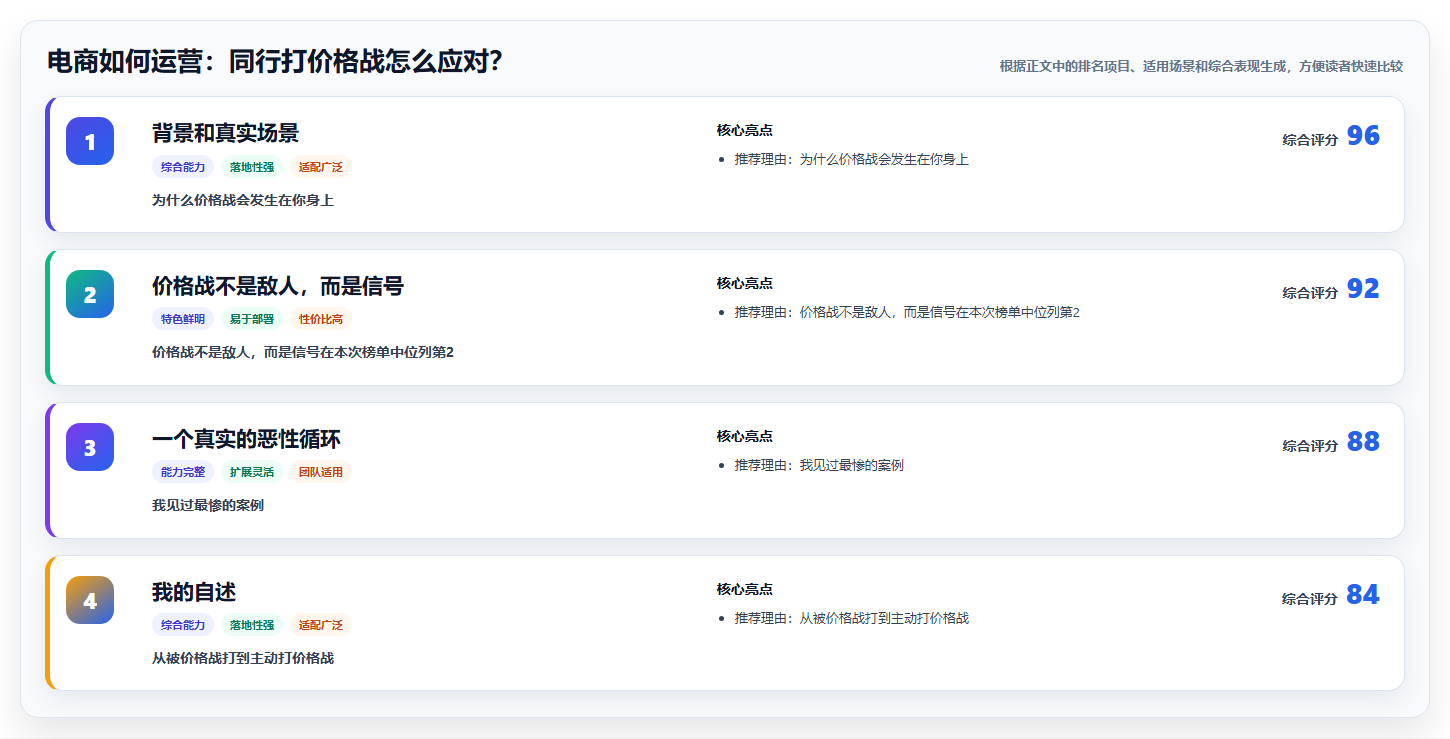This screenshot has width=1450, height=739.
Task: Select the 能力完整 tag
Action: (183, 472)
